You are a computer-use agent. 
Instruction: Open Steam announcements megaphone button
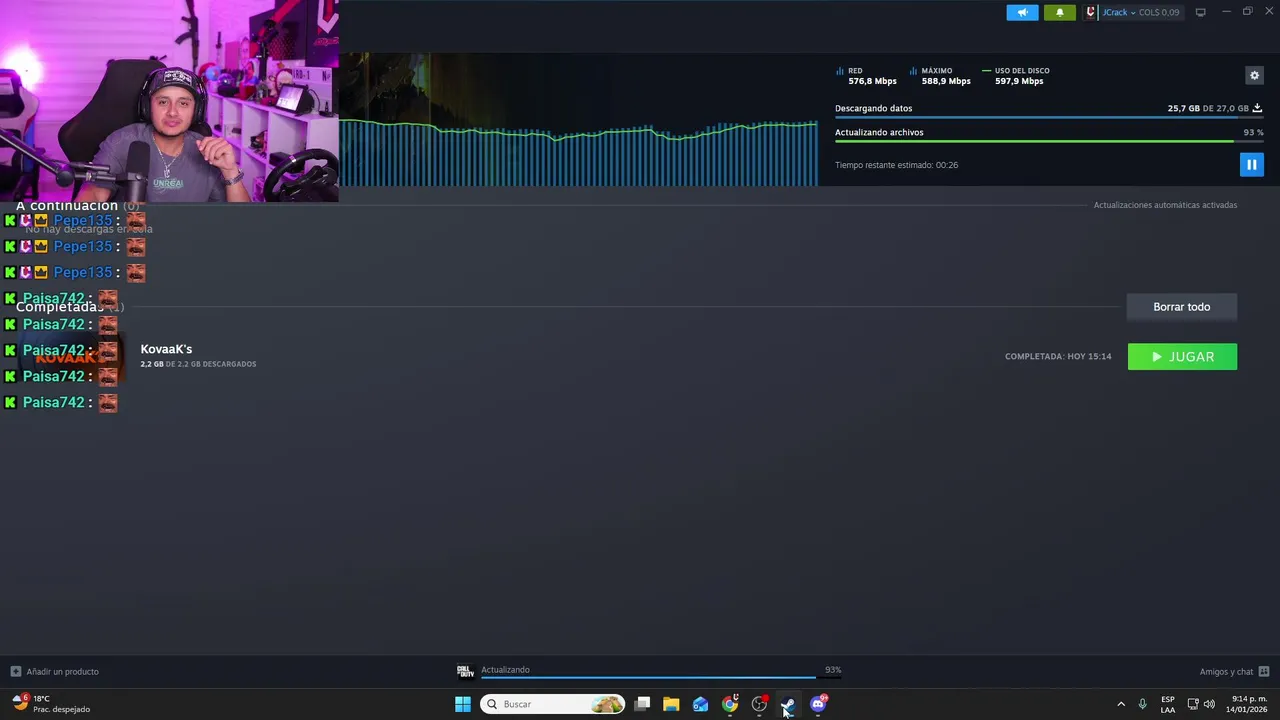pyautogui.click(x=1022, y=12)
